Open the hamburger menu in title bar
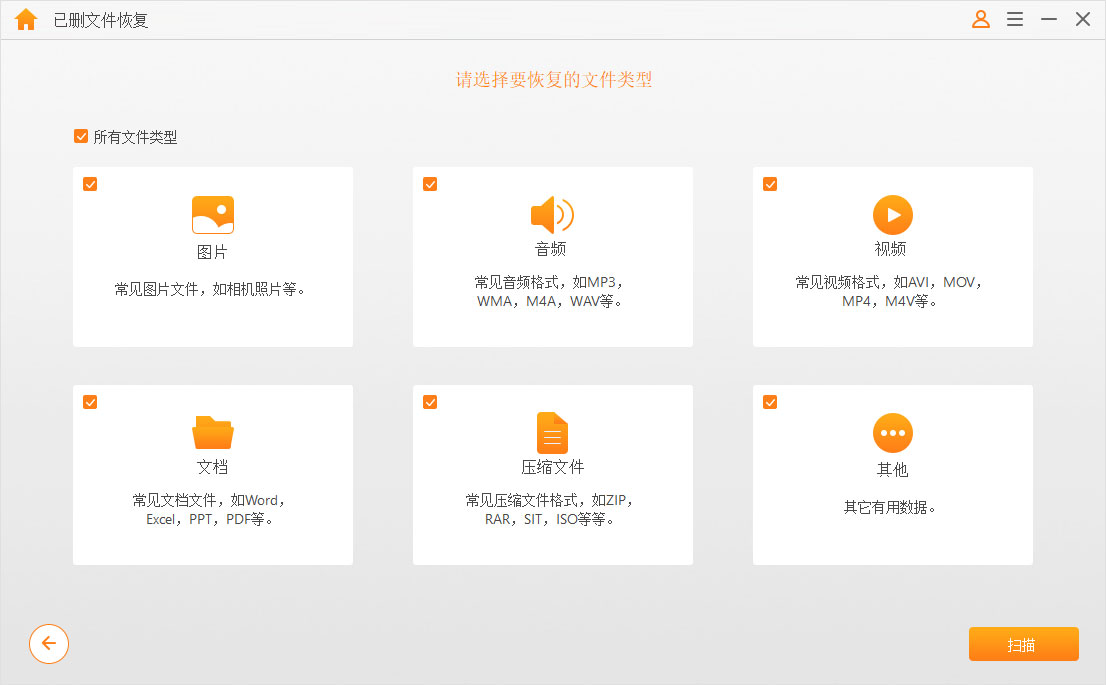Screen dimensions: 1106x685 pyautogui.click(x=1015, y=20)
